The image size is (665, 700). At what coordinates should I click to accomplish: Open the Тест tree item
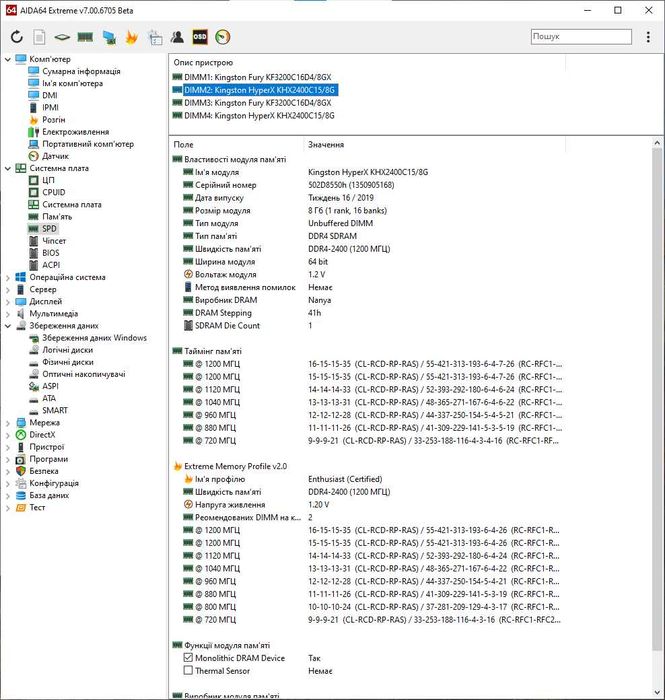37,508
